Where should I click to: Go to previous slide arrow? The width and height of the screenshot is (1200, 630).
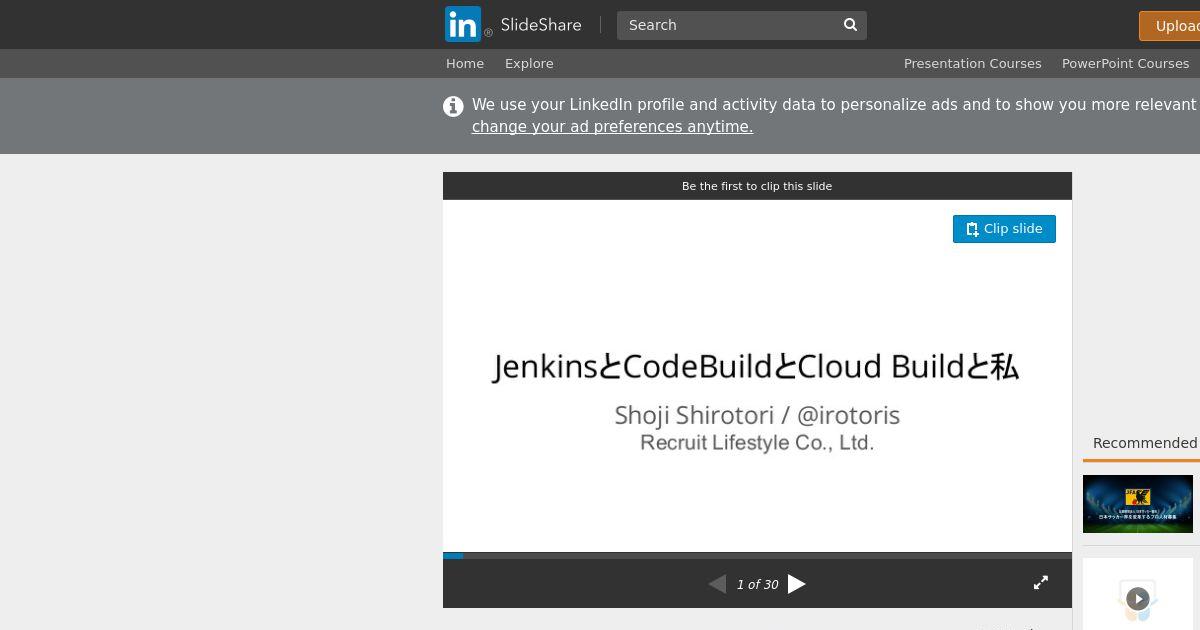tap(717, 584)
